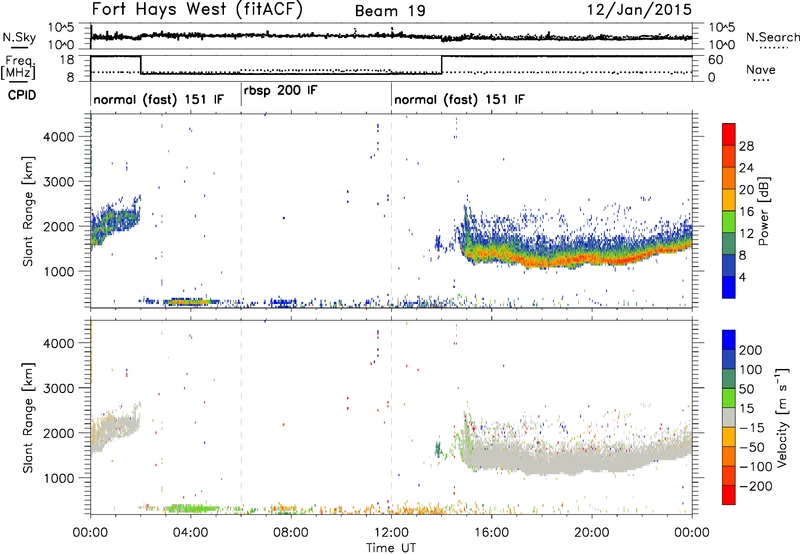
Task: Click the "Beam 19" label
Action: click(390, 11)
